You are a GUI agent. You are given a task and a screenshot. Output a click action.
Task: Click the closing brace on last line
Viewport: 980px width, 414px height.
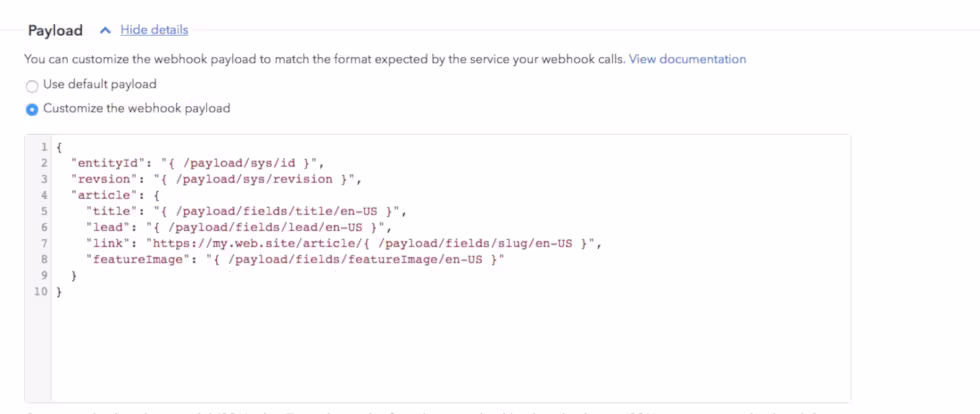pos(59,292)
